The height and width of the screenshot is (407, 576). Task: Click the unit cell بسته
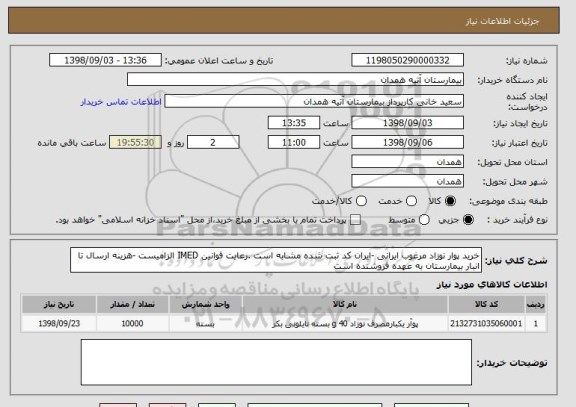[x=205, y=324]
